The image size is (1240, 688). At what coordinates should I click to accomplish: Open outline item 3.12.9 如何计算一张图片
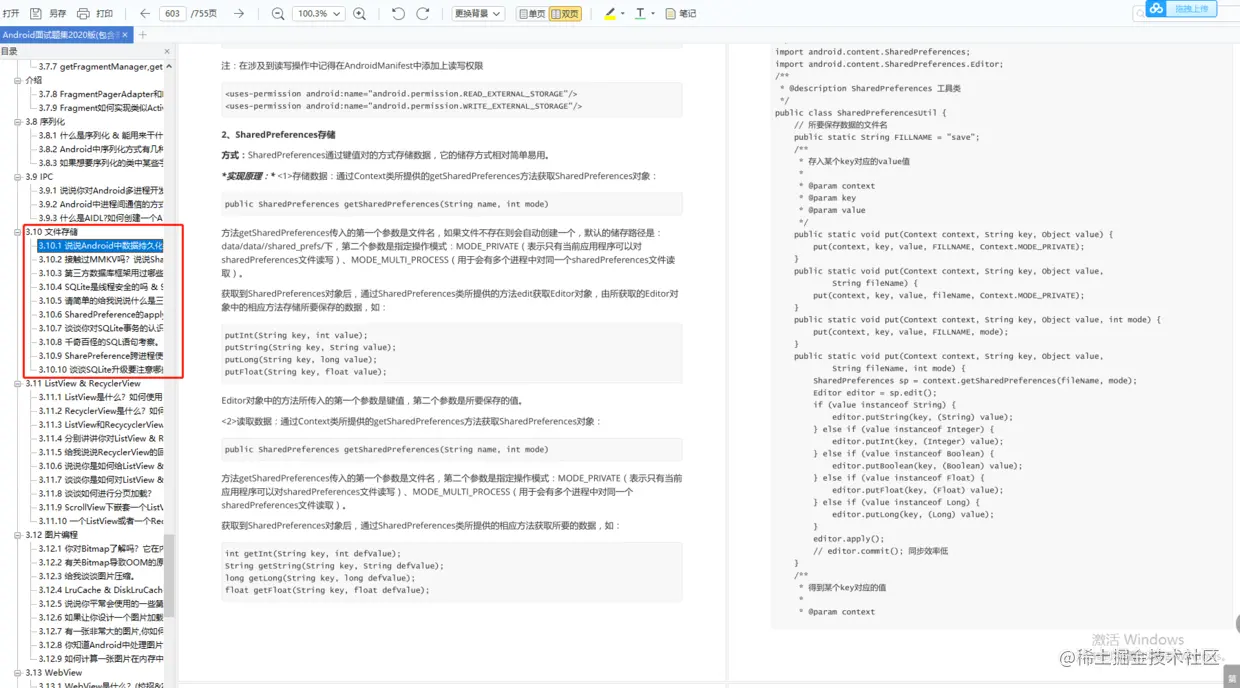tap(100, 659)
